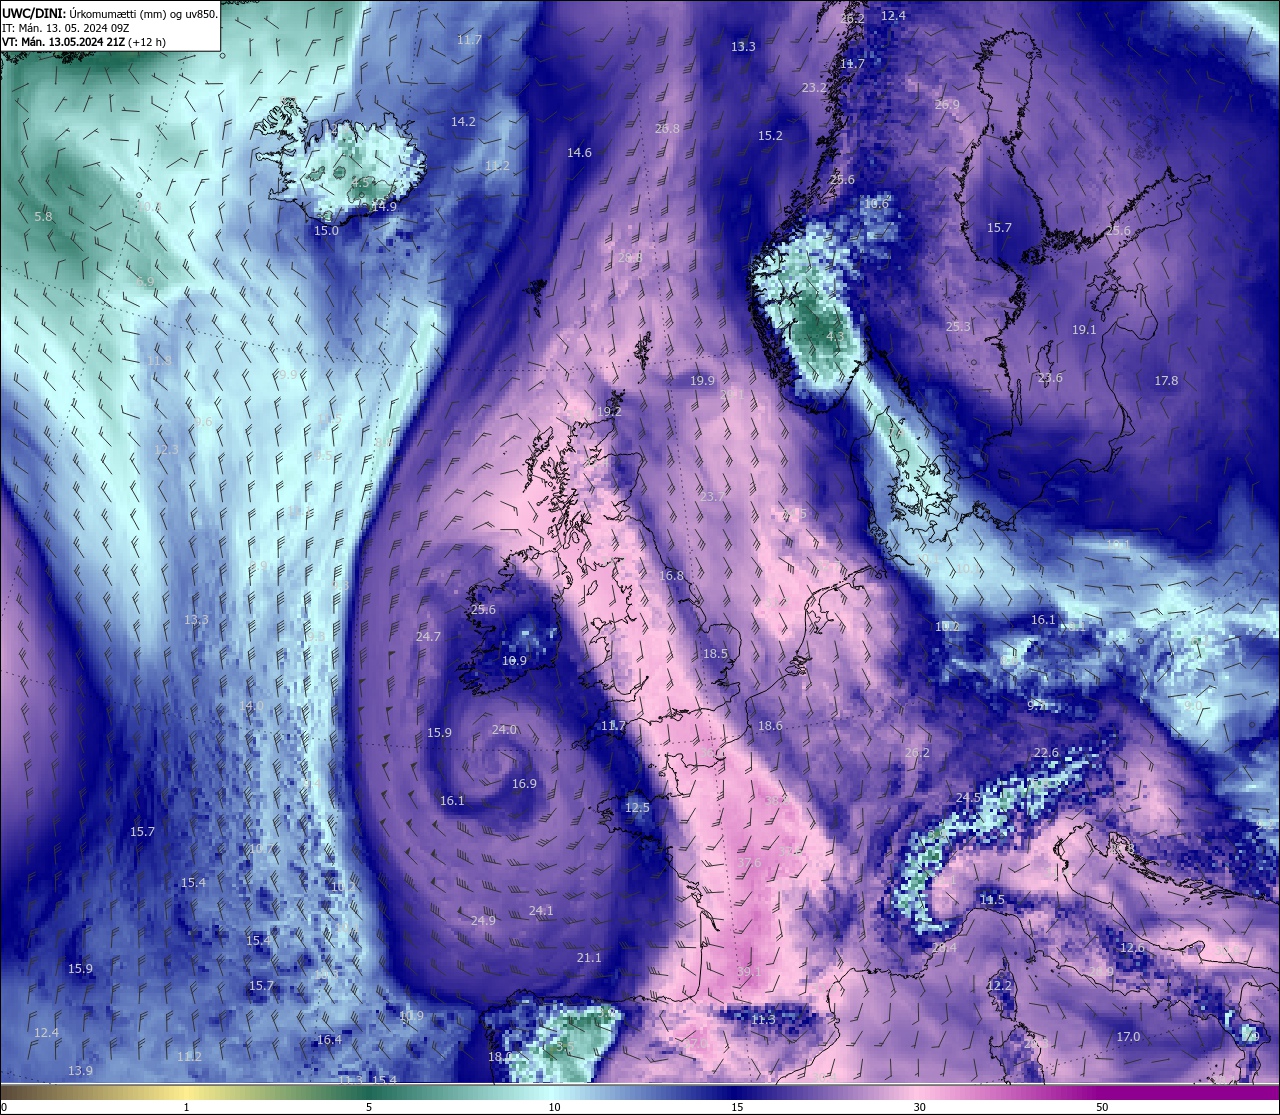Click the 17.0 map value

pos(1128,1036)
